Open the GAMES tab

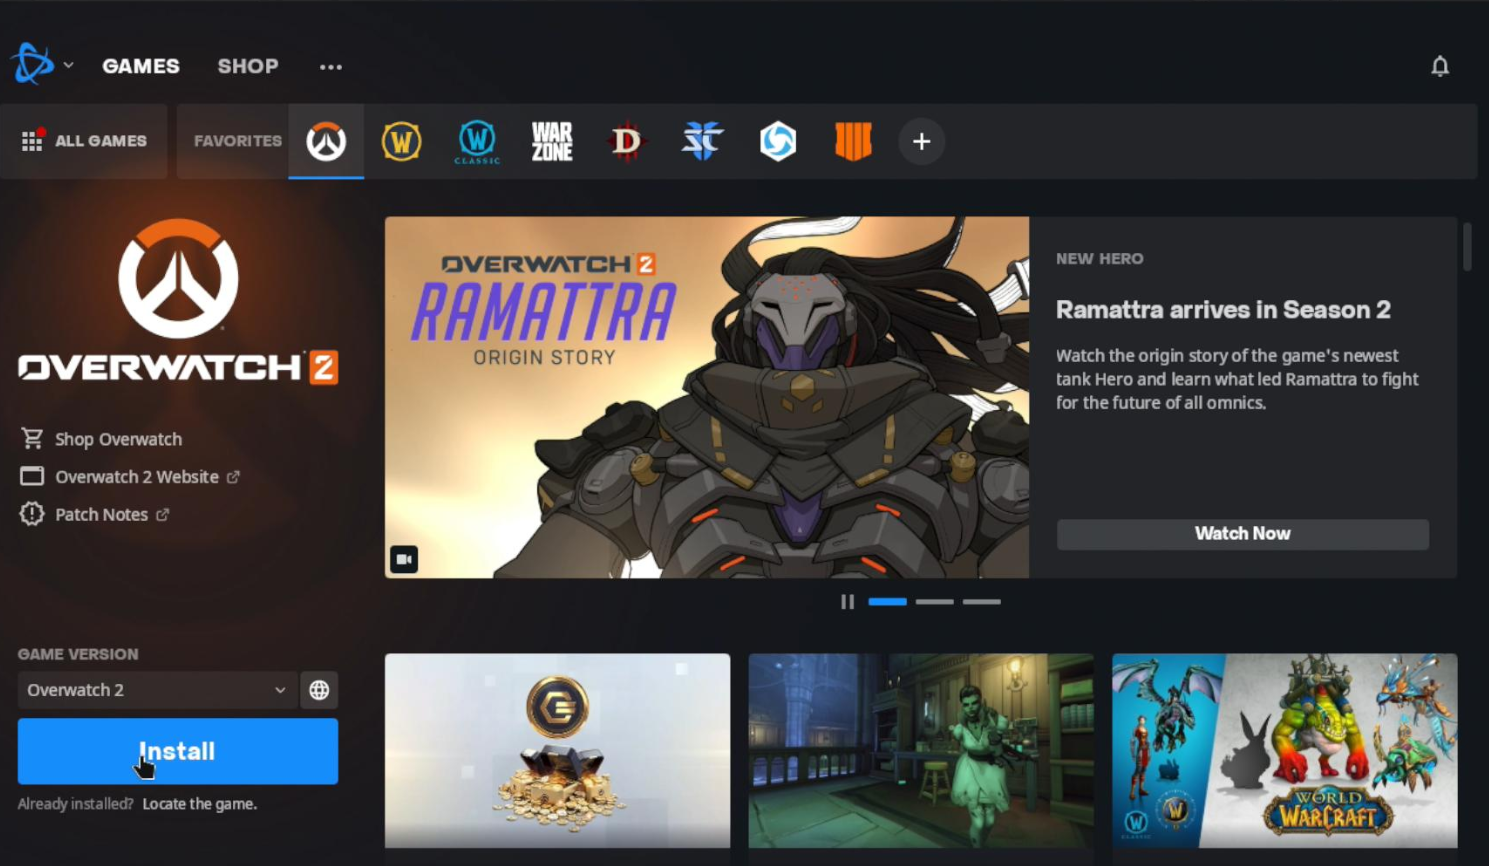[141, 66]
